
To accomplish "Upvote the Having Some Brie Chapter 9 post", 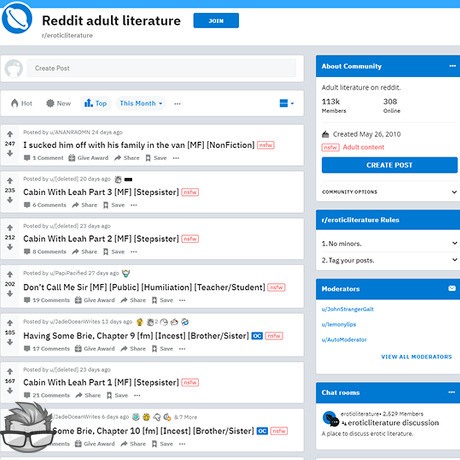I will click(x=10, y=323).
